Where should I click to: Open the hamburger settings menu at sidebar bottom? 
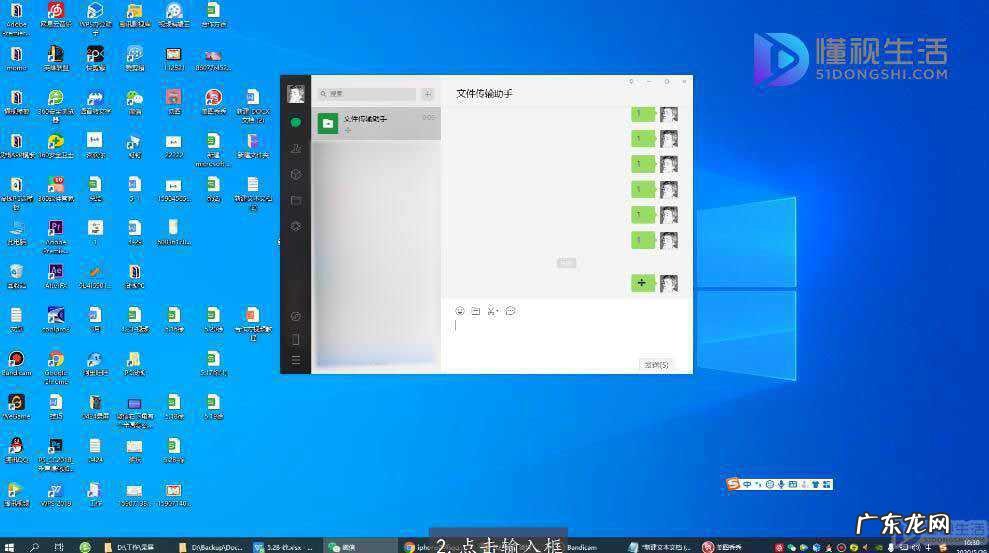(x=296, y=360)
